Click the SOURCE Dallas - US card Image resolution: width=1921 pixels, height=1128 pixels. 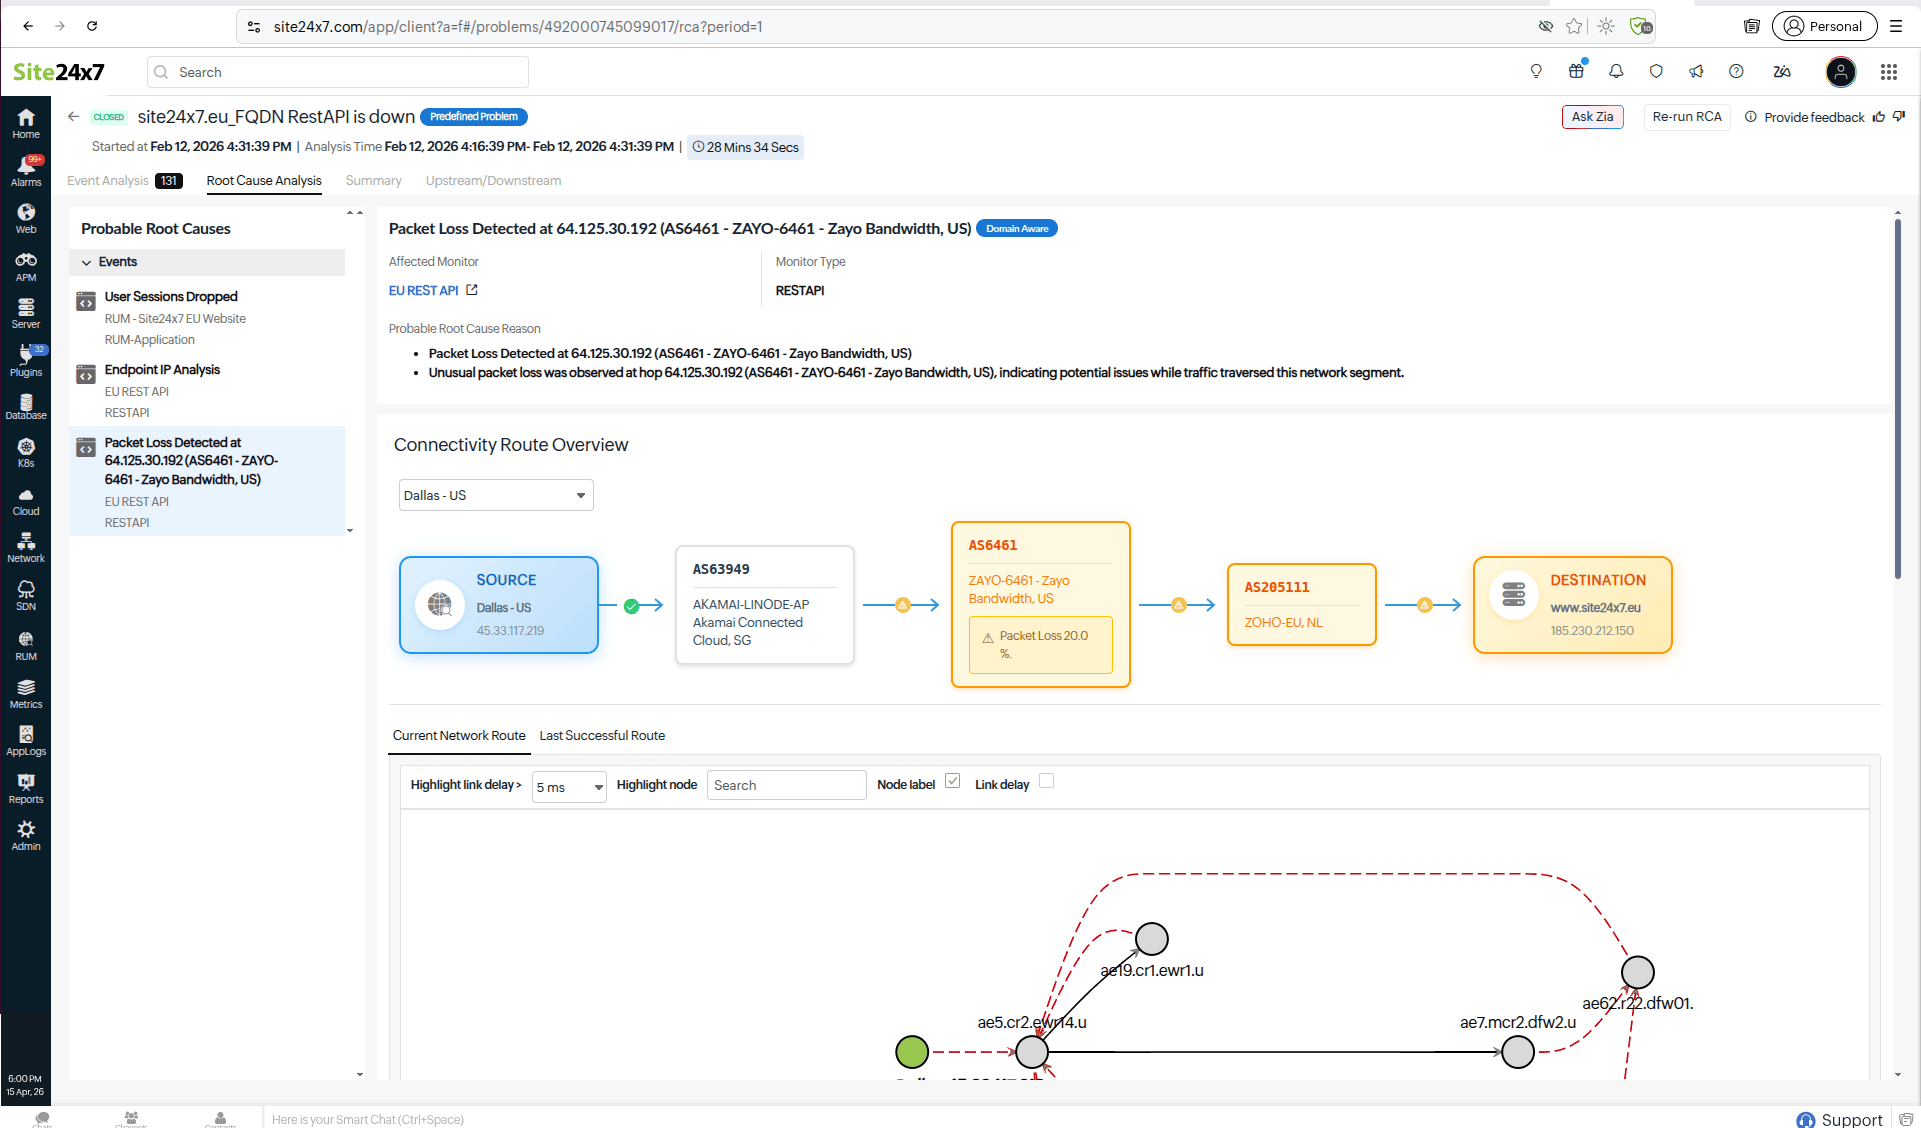click(499, 605)
